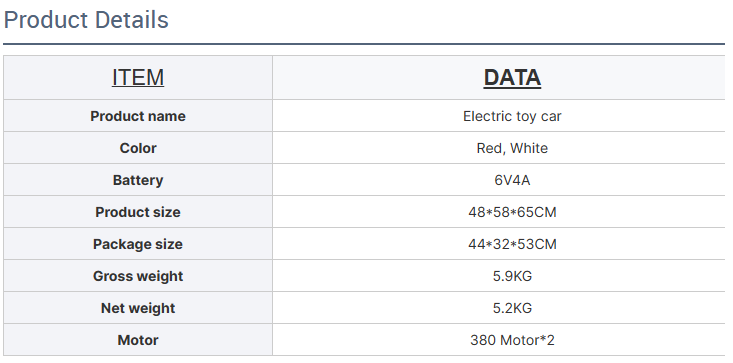The width and height of the screenshot is (733, 363).
Task: Click the Gross weight label
Action: [138, 276]
